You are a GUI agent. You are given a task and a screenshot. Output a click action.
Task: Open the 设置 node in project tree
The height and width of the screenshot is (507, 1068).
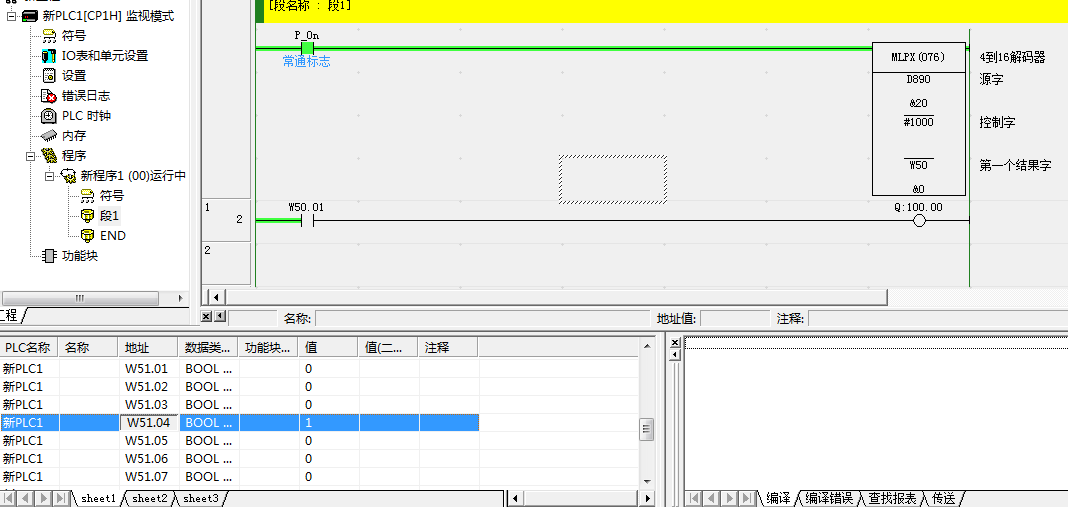click(x=73, y=76)
